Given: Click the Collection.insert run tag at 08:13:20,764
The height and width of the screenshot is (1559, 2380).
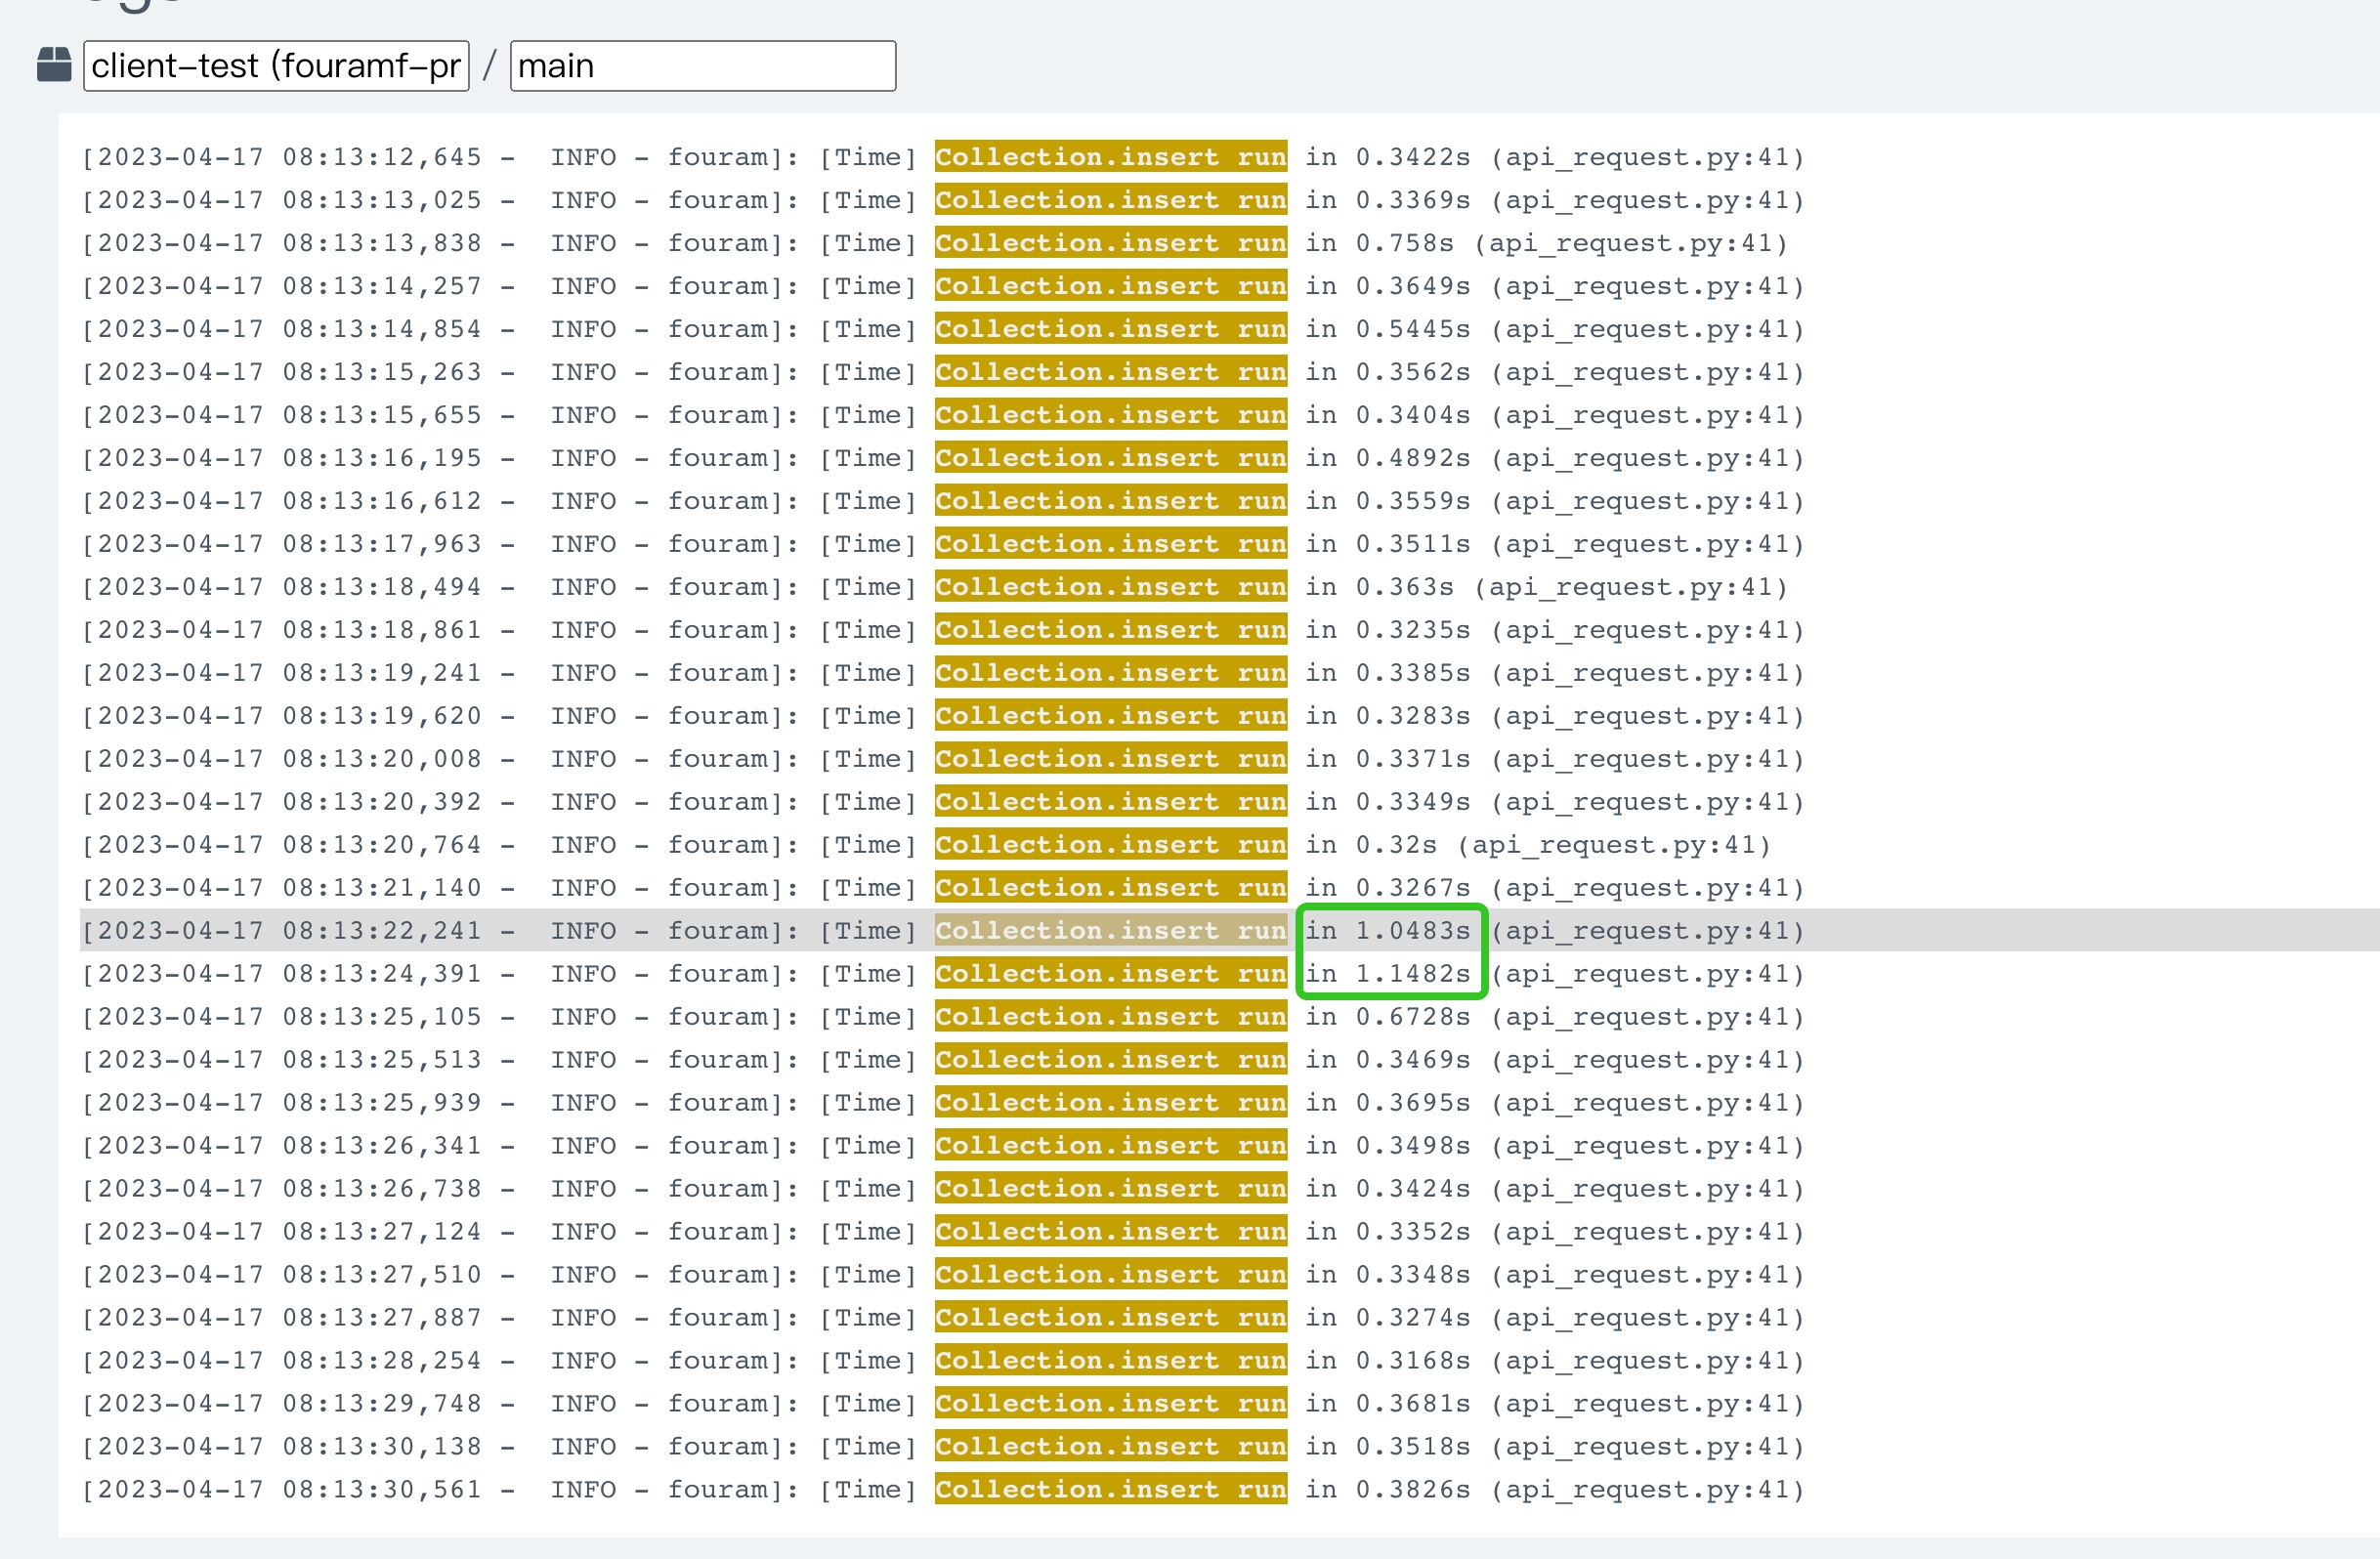Looking at the screenshot, I should pos(1110,844).
